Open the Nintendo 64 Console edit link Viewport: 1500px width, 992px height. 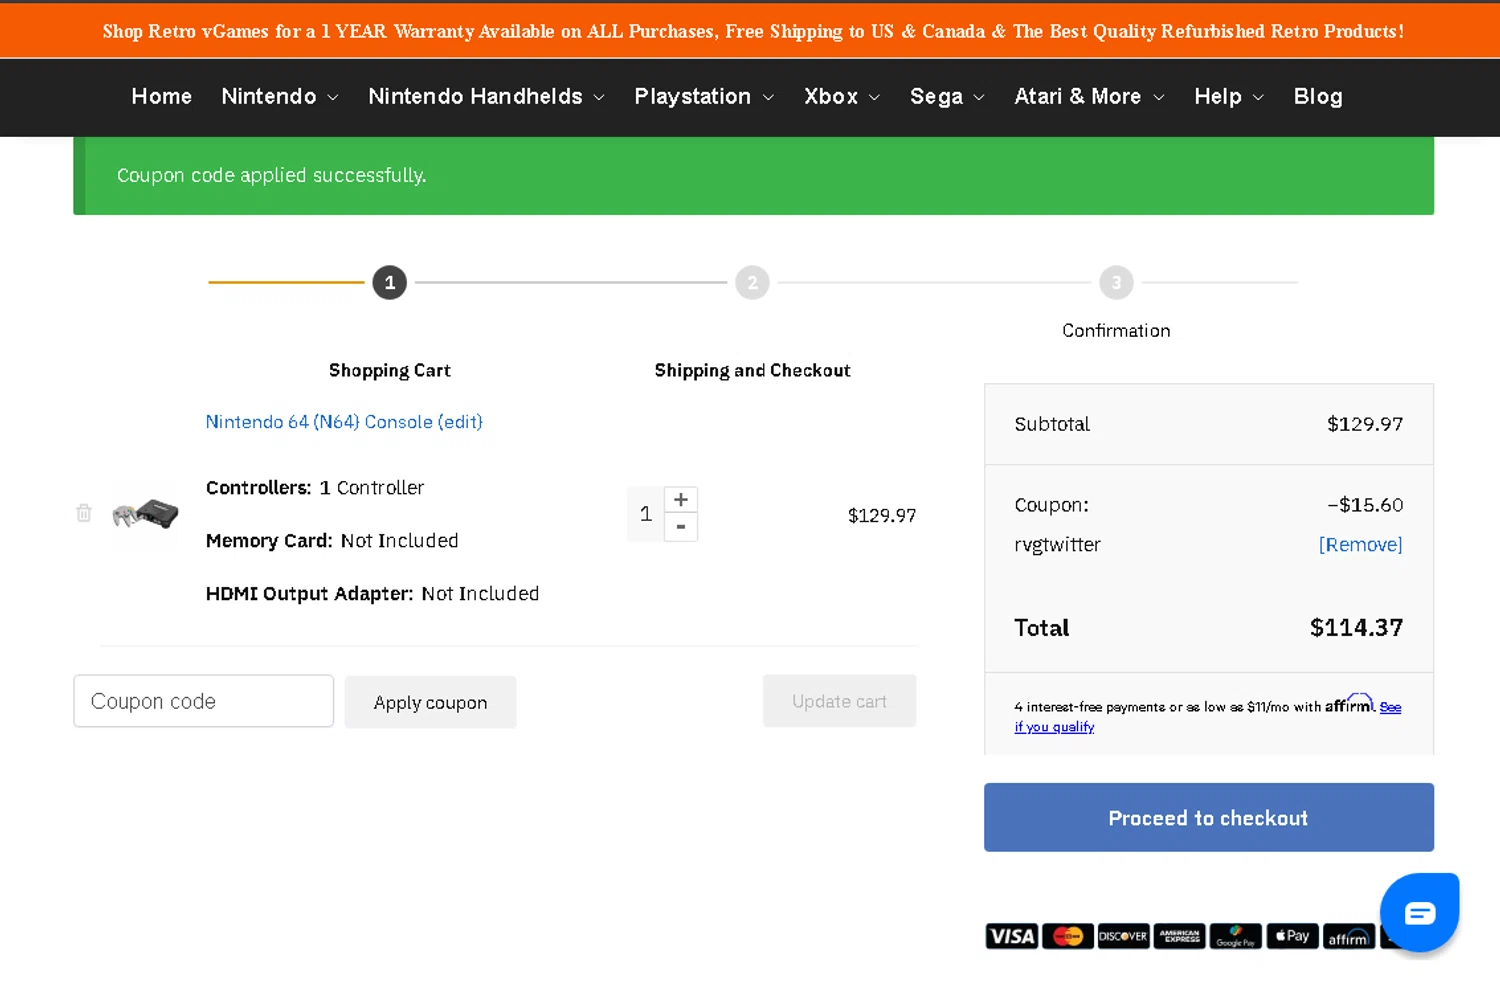(344, 422)
